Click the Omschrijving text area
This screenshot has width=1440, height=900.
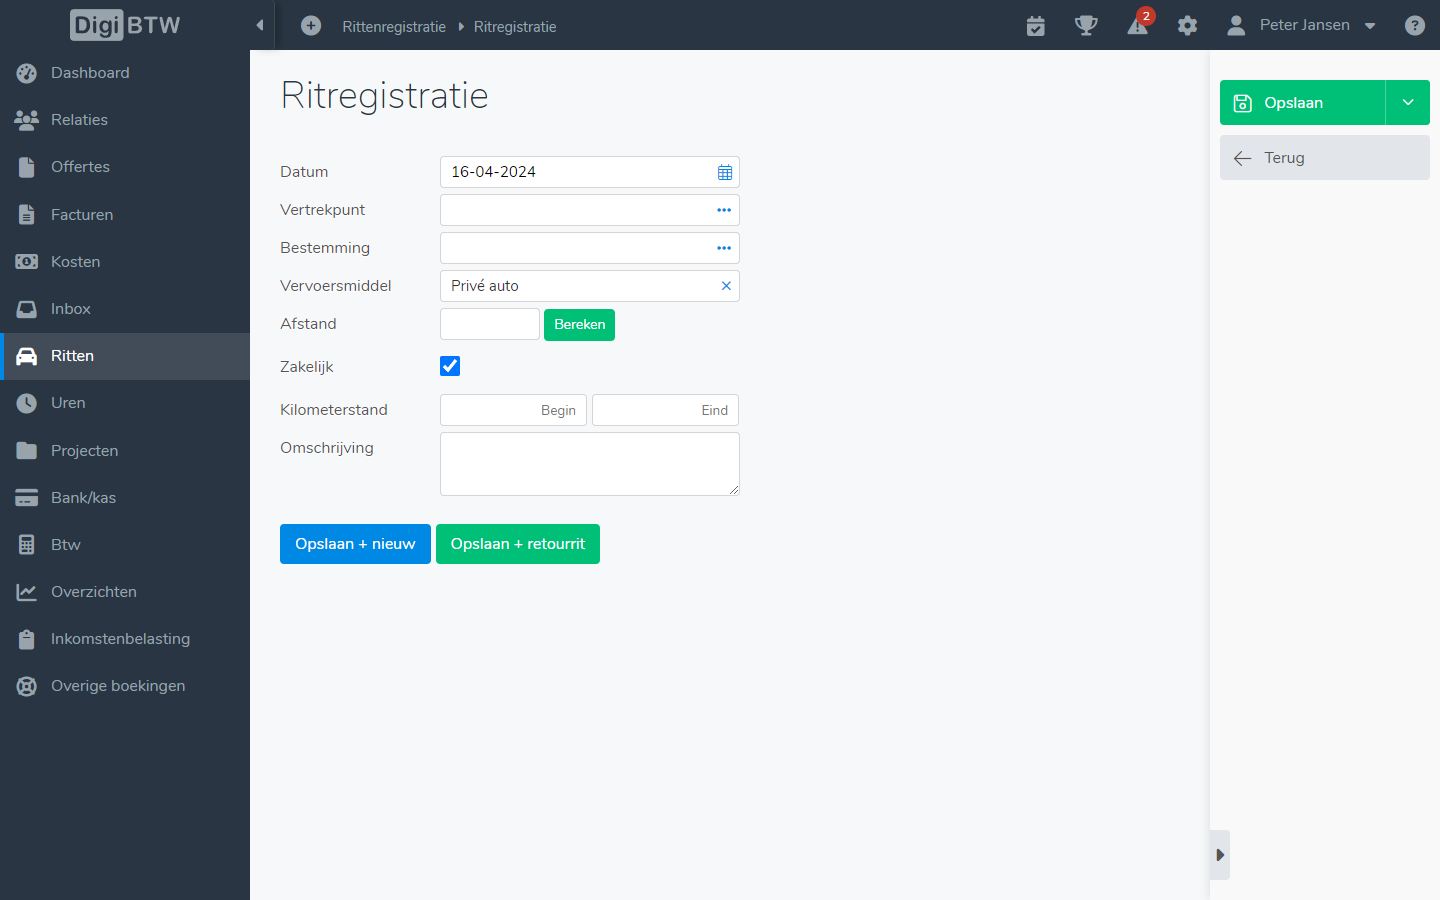(590, 464)
